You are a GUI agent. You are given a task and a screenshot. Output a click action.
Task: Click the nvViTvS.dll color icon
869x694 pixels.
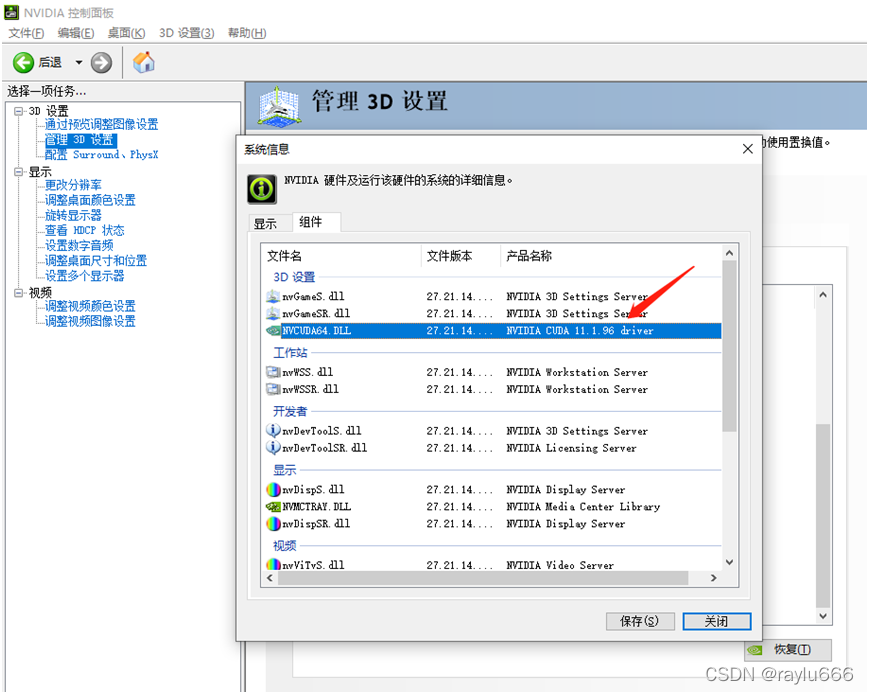[273, 565]
